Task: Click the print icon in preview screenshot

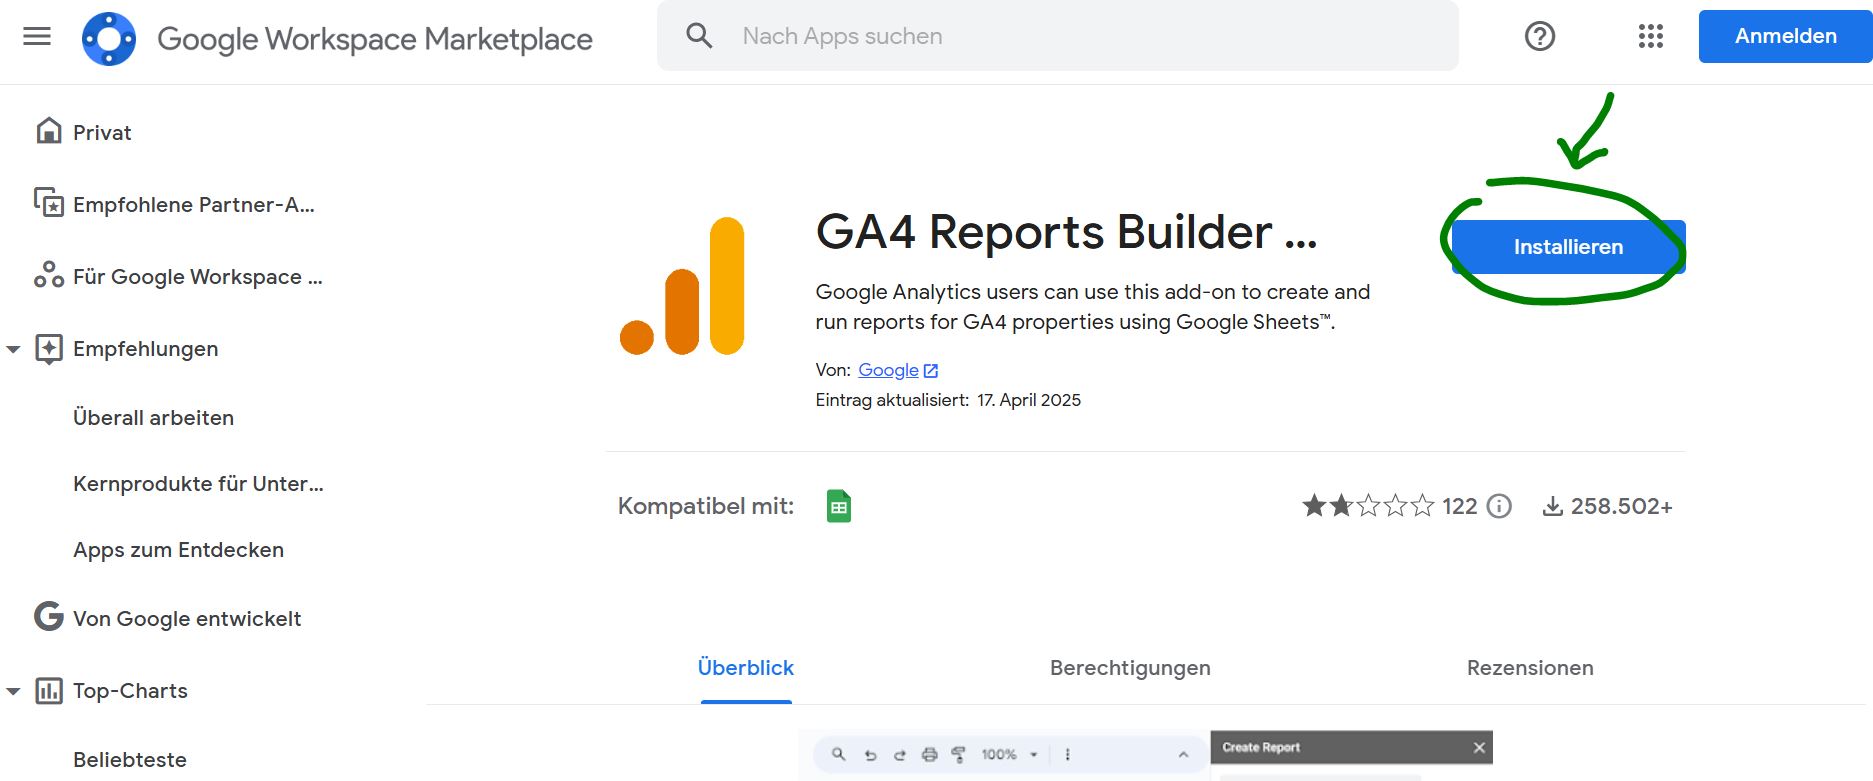Action: pos(929,755)
